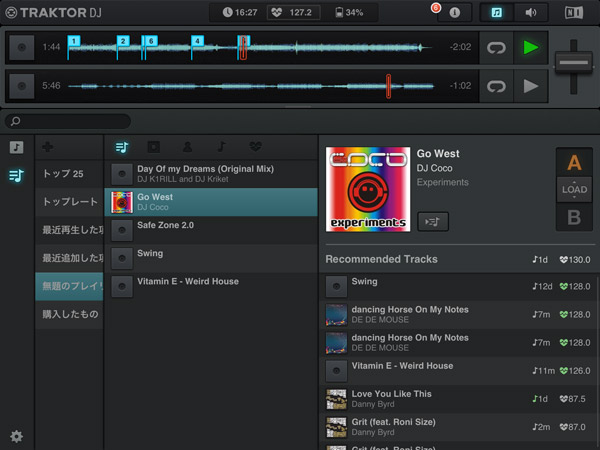600x450 pixels.
Task: Click the crossfader handle
Action: click(x=574, y=62)
